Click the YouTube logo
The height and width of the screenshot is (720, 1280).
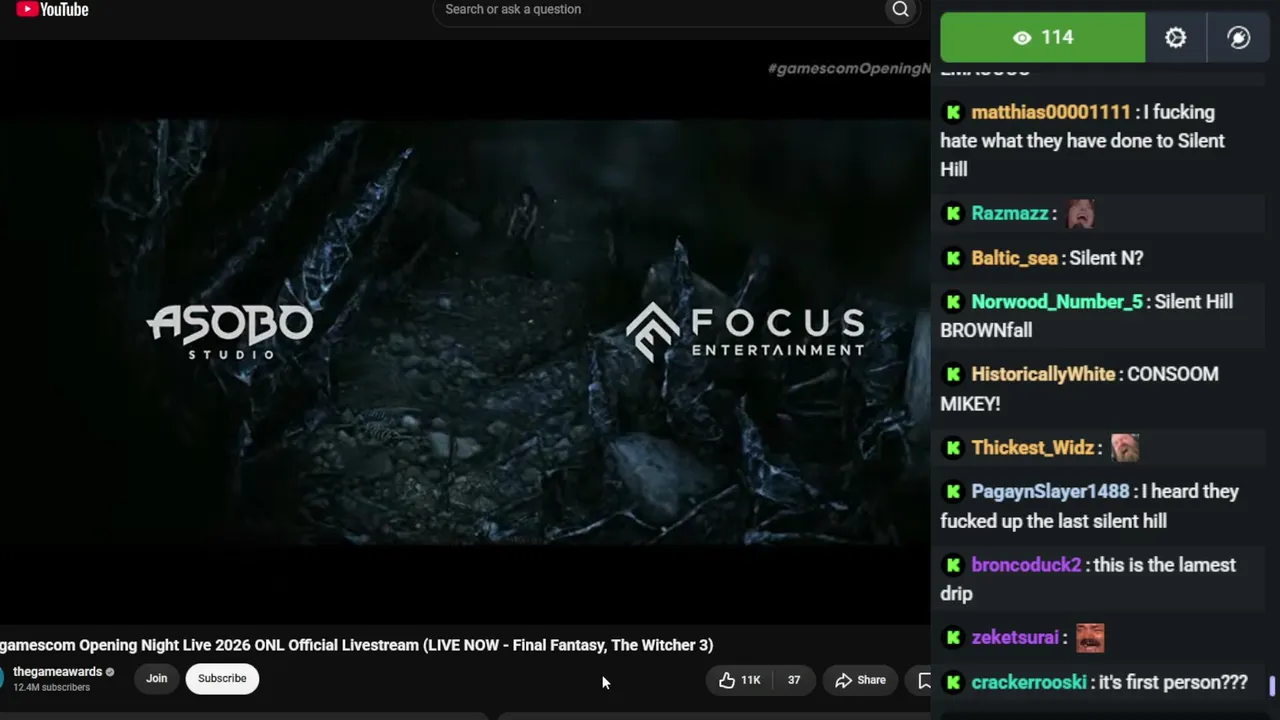tap(53, 10)
